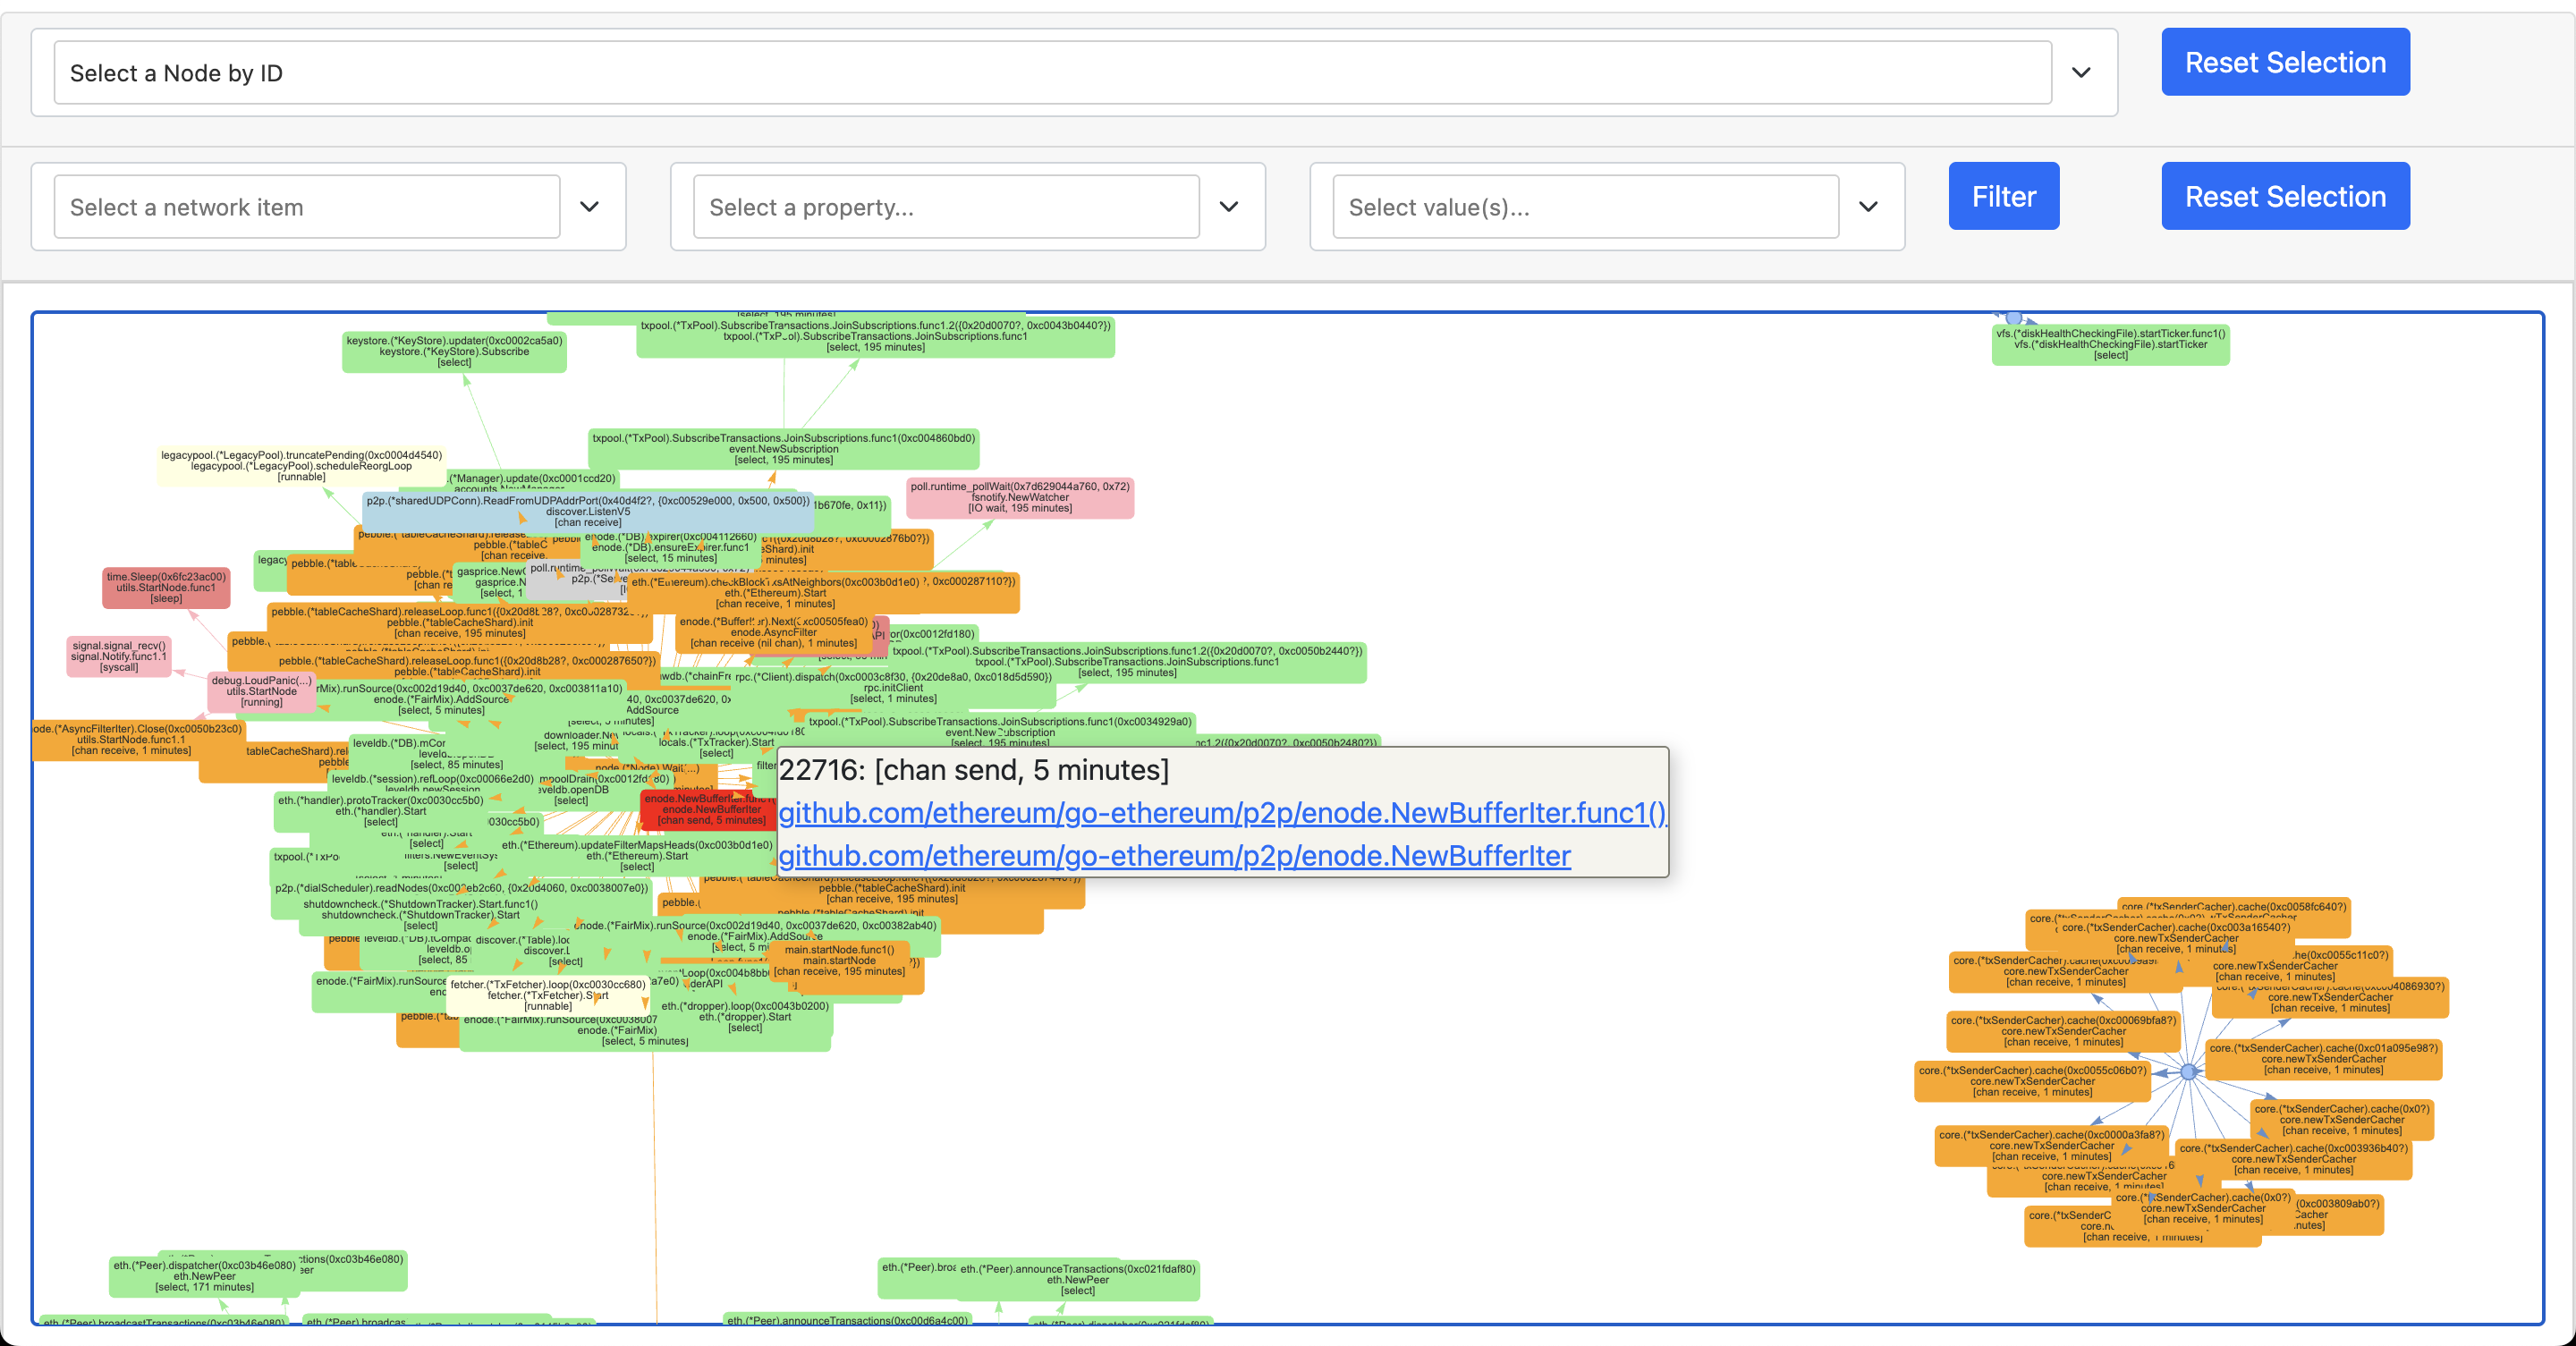Click the top Reset Selection button
2576x1346 pixels.
(2285, 63)
